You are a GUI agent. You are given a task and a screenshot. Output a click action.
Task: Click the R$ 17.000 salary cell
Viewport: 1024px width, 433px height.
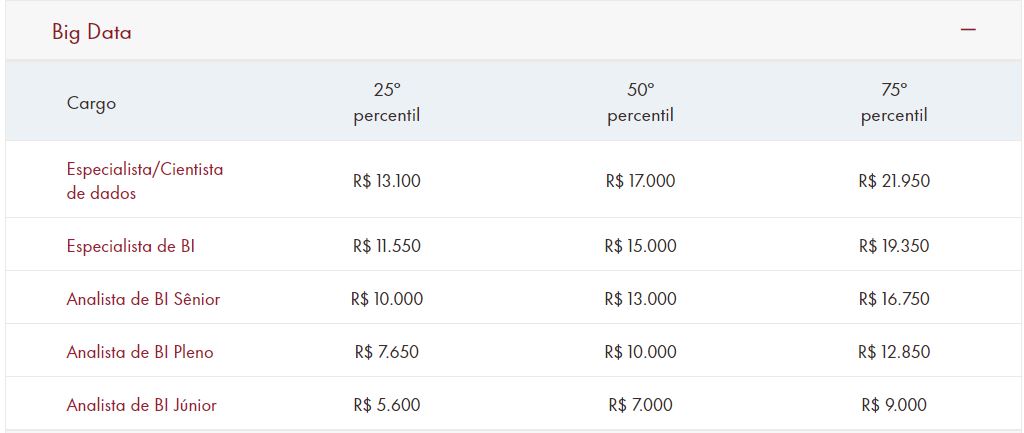[x=640, y=181]
